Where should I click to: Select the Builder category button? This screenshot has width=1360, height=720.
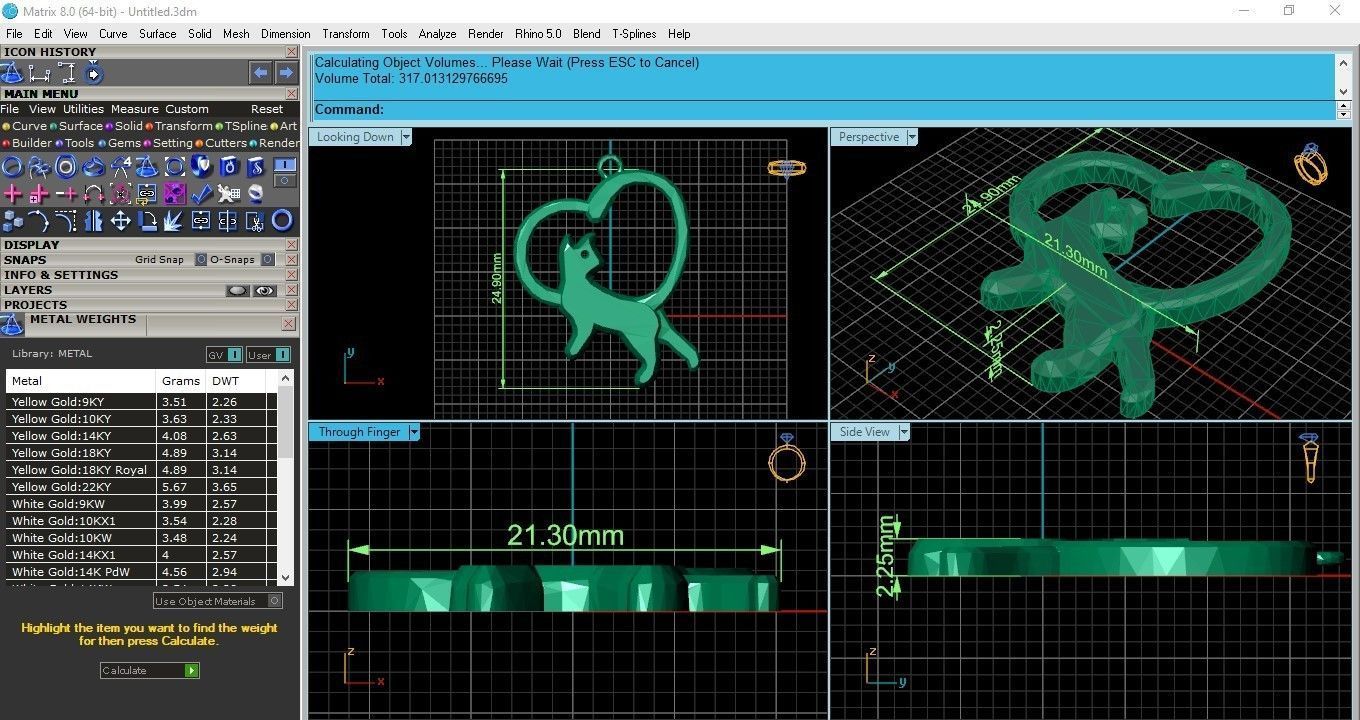pyautogui.click(x=26, y=143)
